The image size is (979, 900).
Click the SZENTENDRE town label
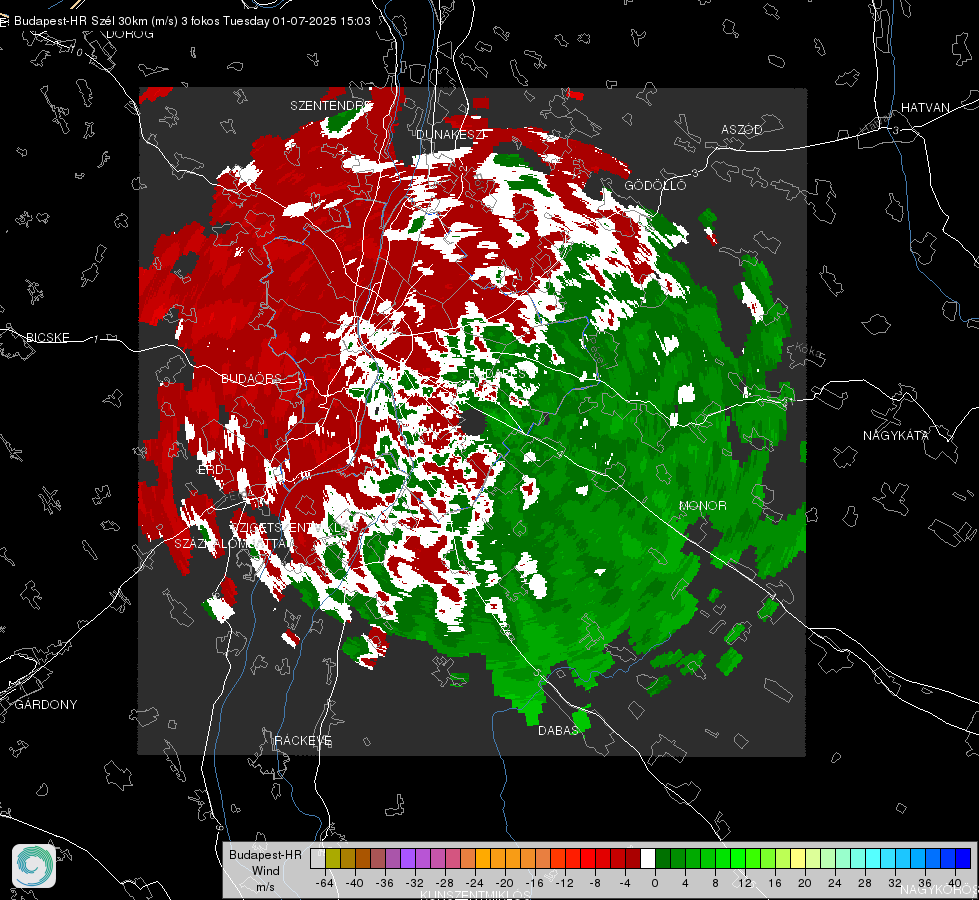(329, 106)
